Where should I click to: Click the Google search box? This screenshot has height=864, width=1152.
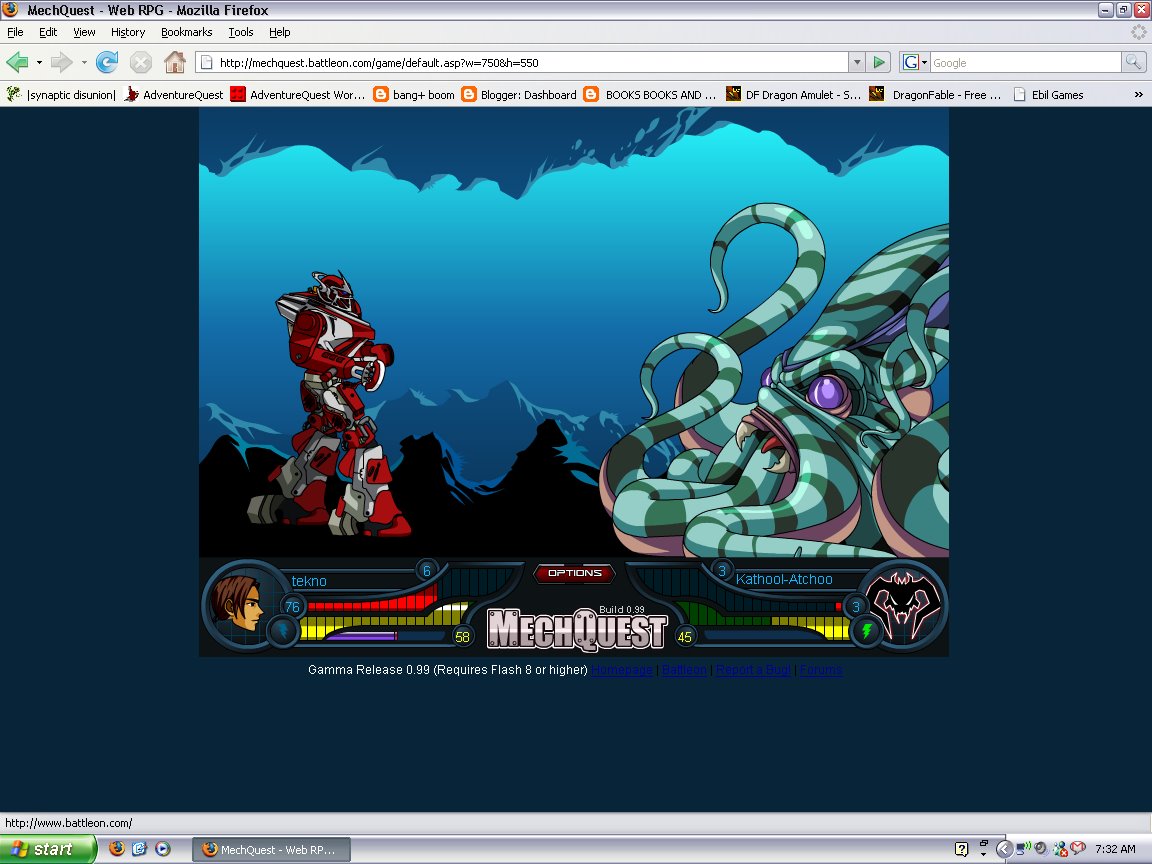pos(1025,62)
